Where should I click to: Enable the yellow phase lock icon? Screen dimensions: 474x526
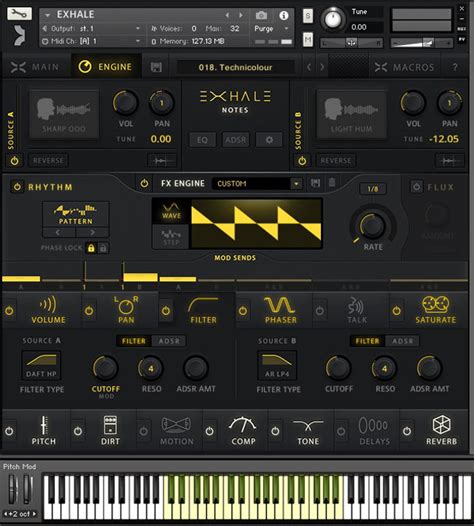pos(91,248)
